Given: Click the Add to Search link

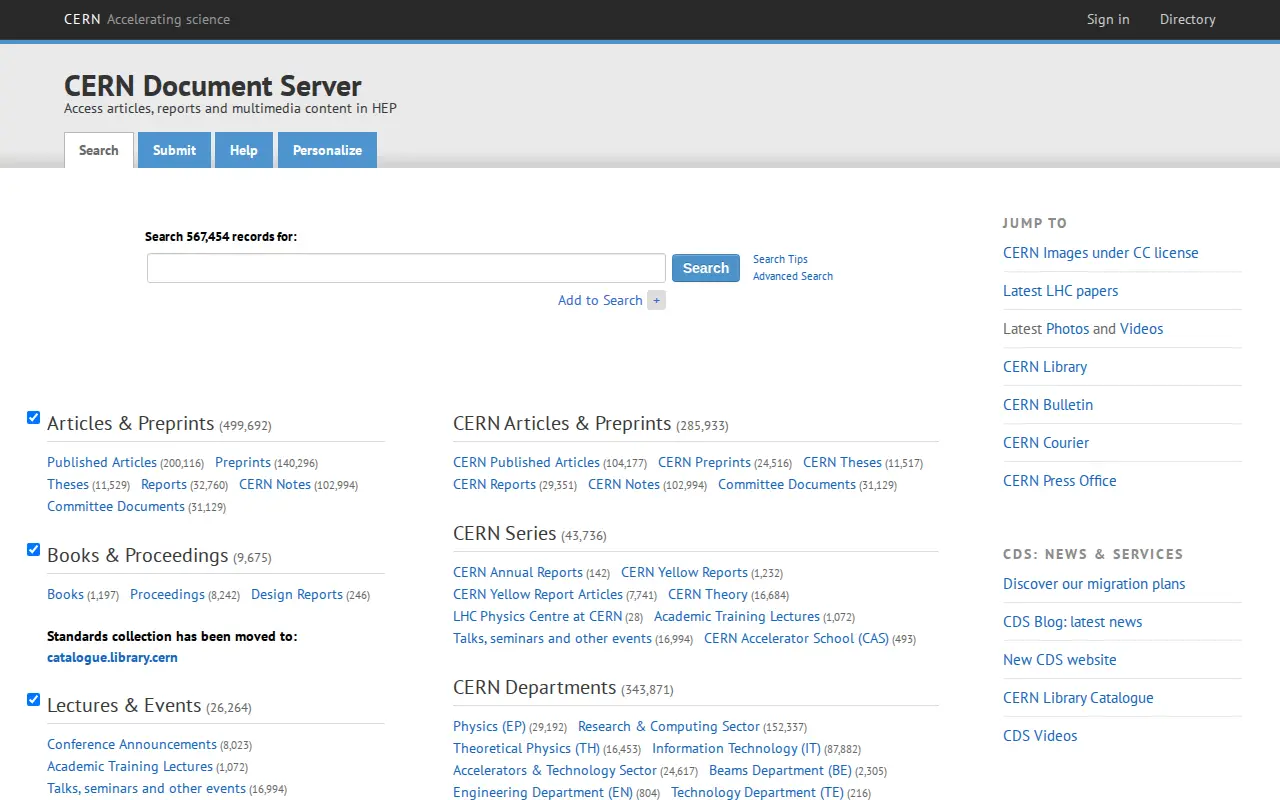Looking at the screenshot, I should pyautogui.click(x=600, y=300).
